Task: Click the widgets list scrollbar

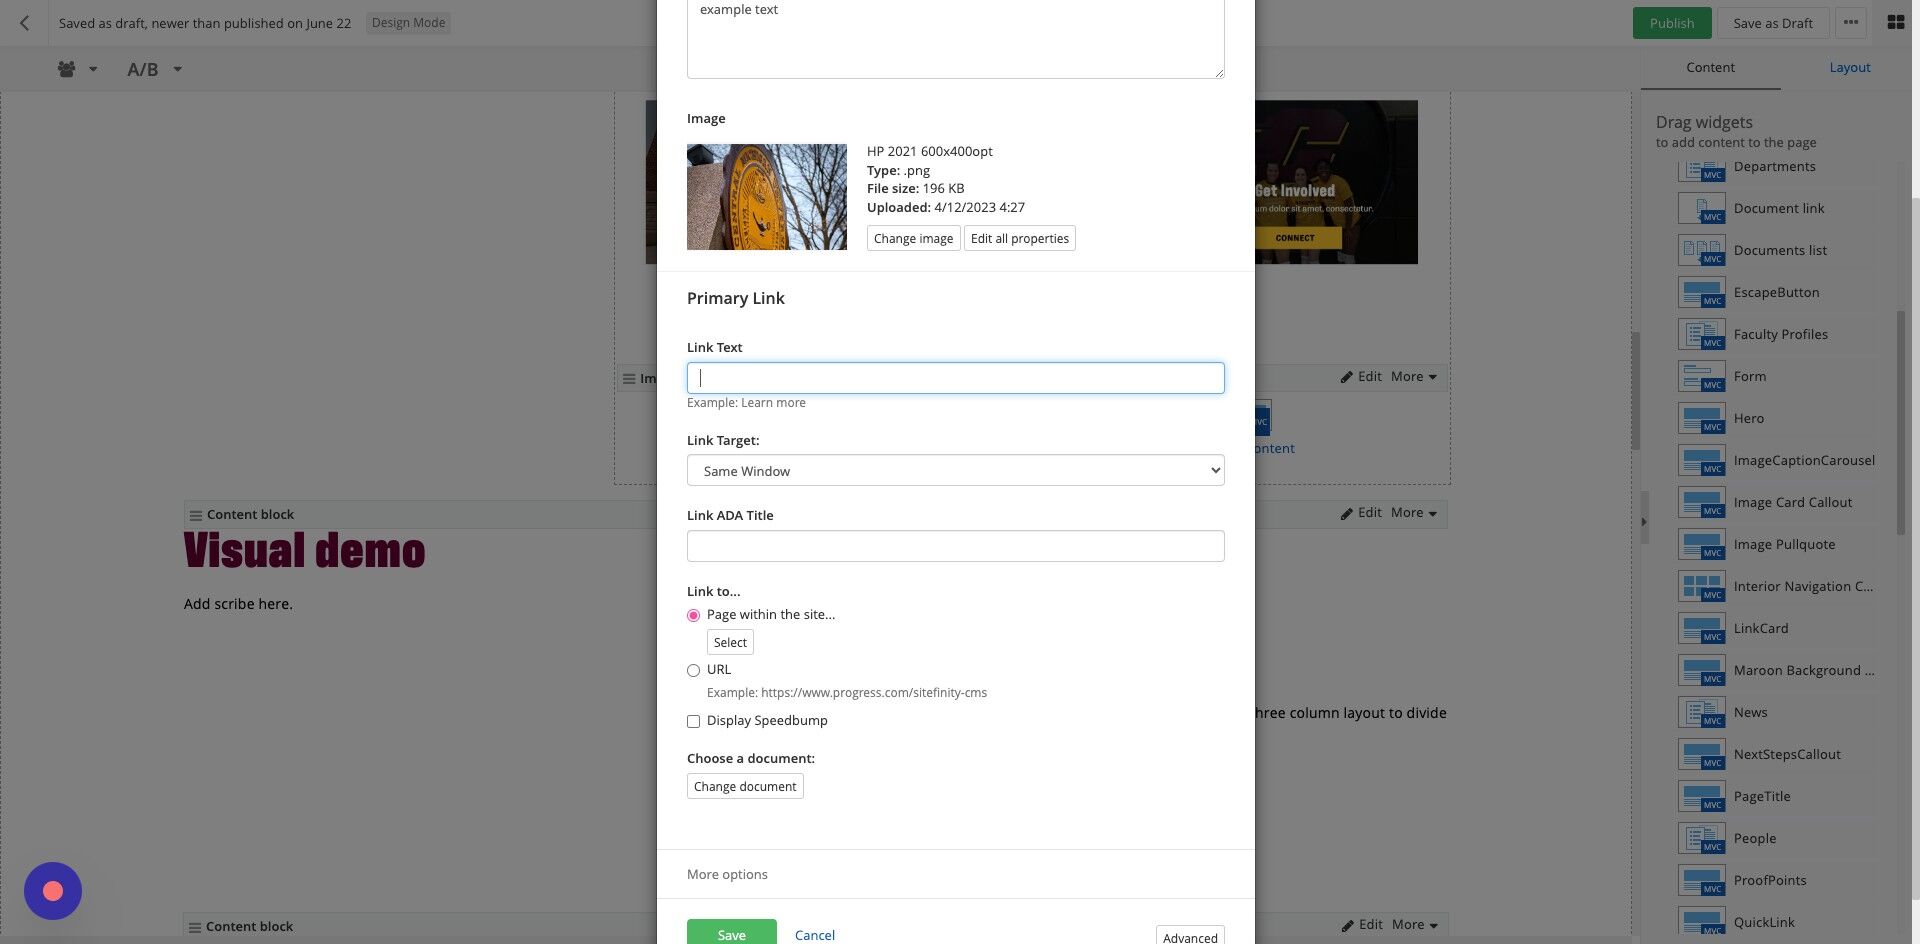Action: point(1901,423)
